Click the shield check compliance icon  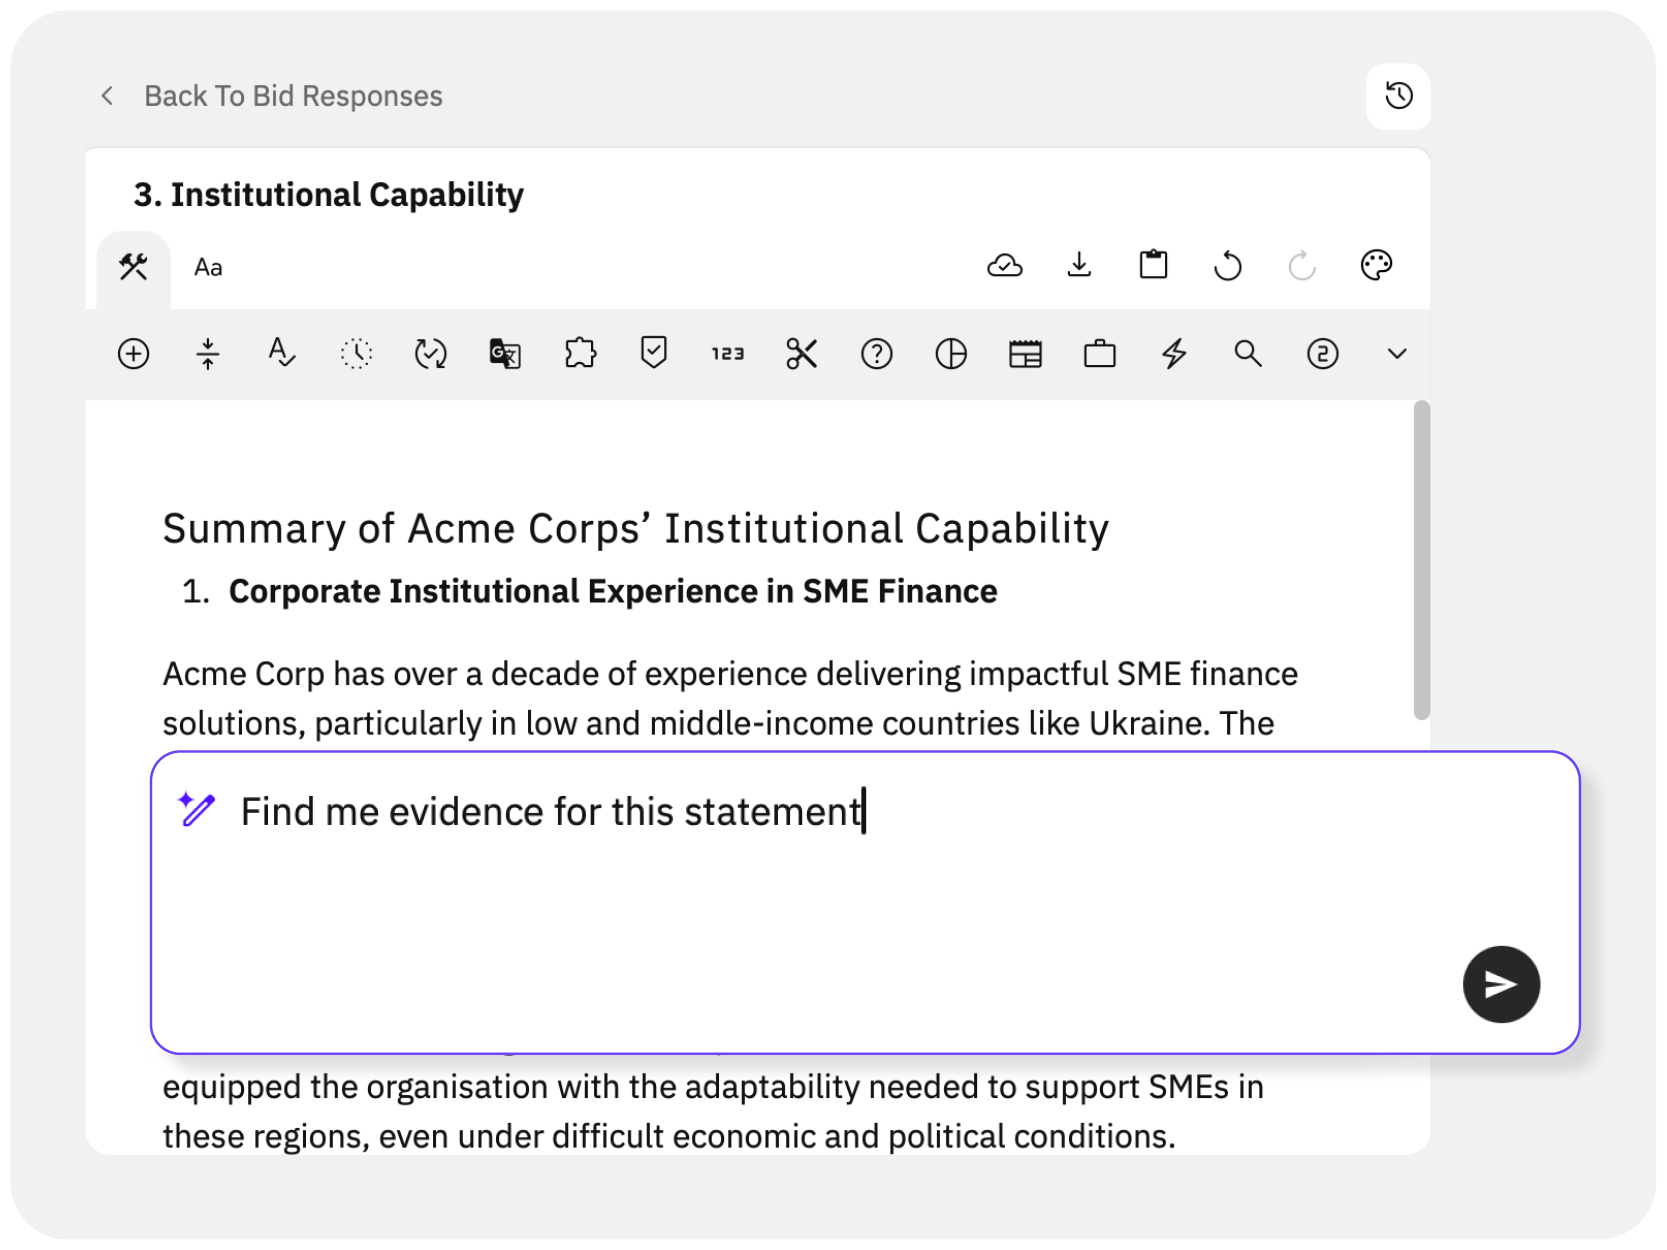(654, 353)
